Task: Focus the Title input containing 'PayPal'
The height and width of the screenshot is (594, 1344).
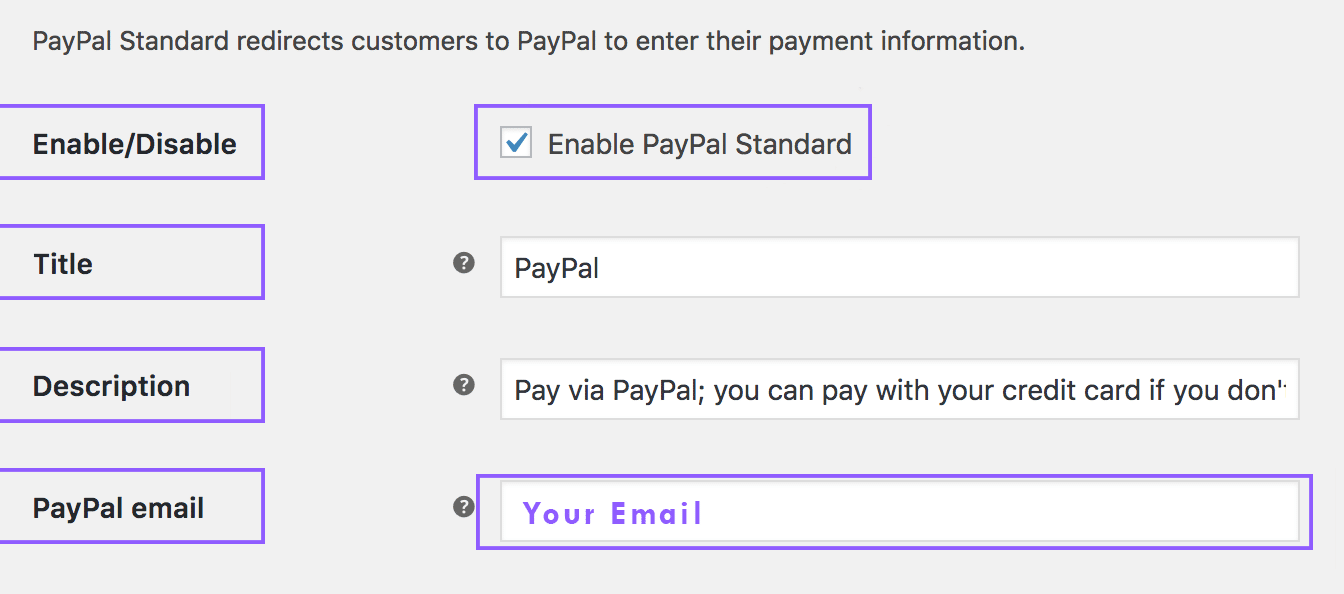Action: point(899,267)
